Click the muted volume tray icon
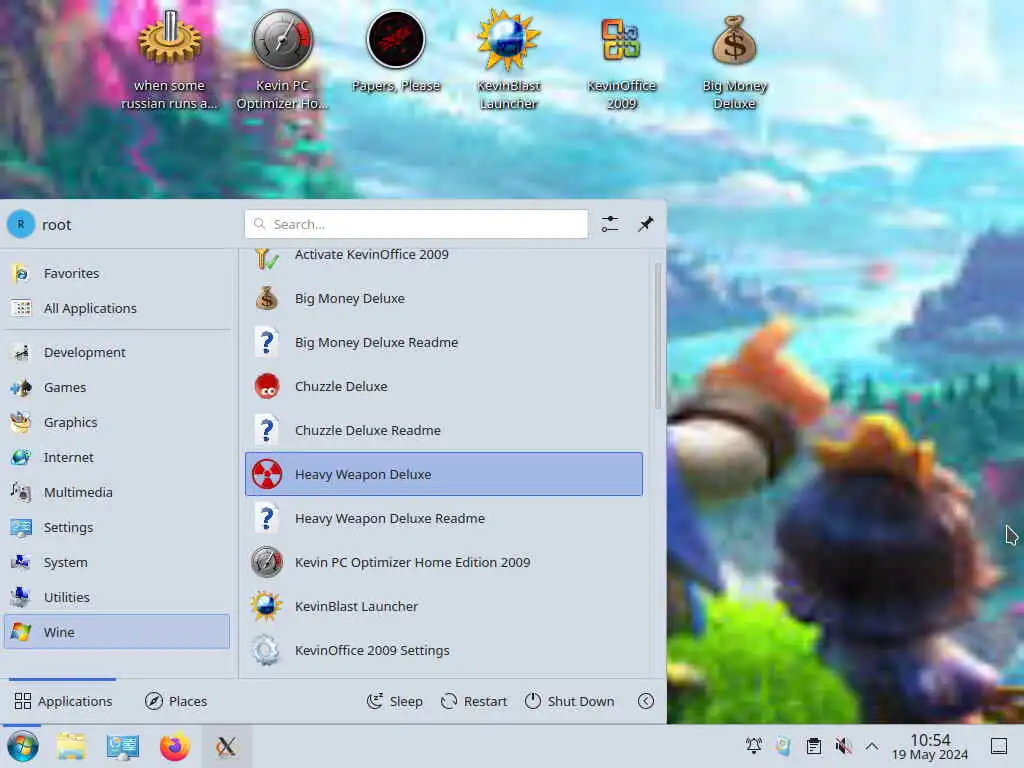The height and width of the screenshot is (768, 1024). [843, 745]
